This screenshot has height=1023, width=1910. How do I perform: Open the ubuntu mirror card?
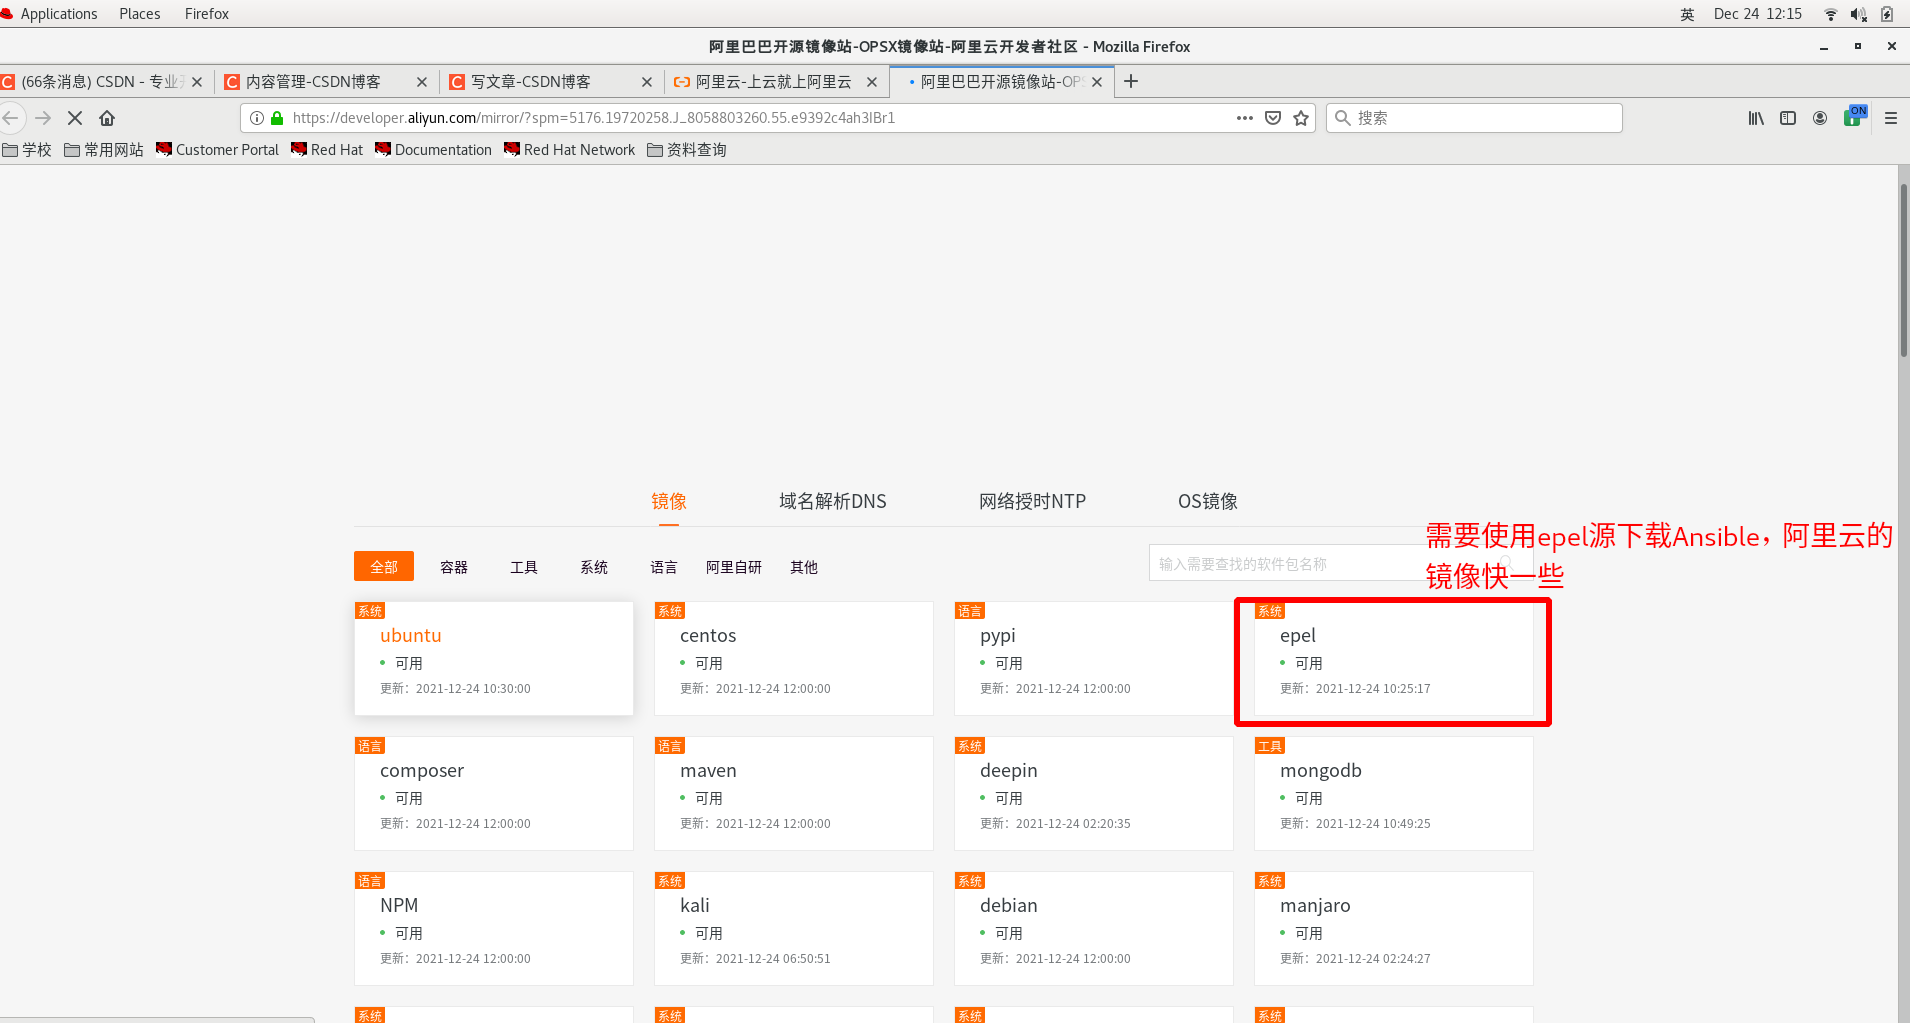click(494, 658)
